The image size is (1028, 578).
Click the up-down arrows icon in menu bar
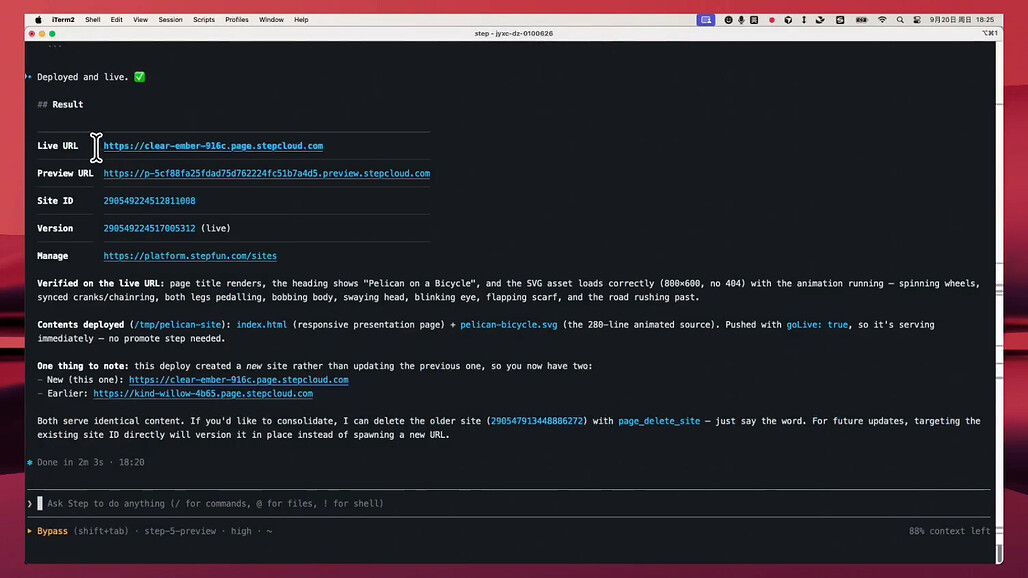click(x=804, y=20)
